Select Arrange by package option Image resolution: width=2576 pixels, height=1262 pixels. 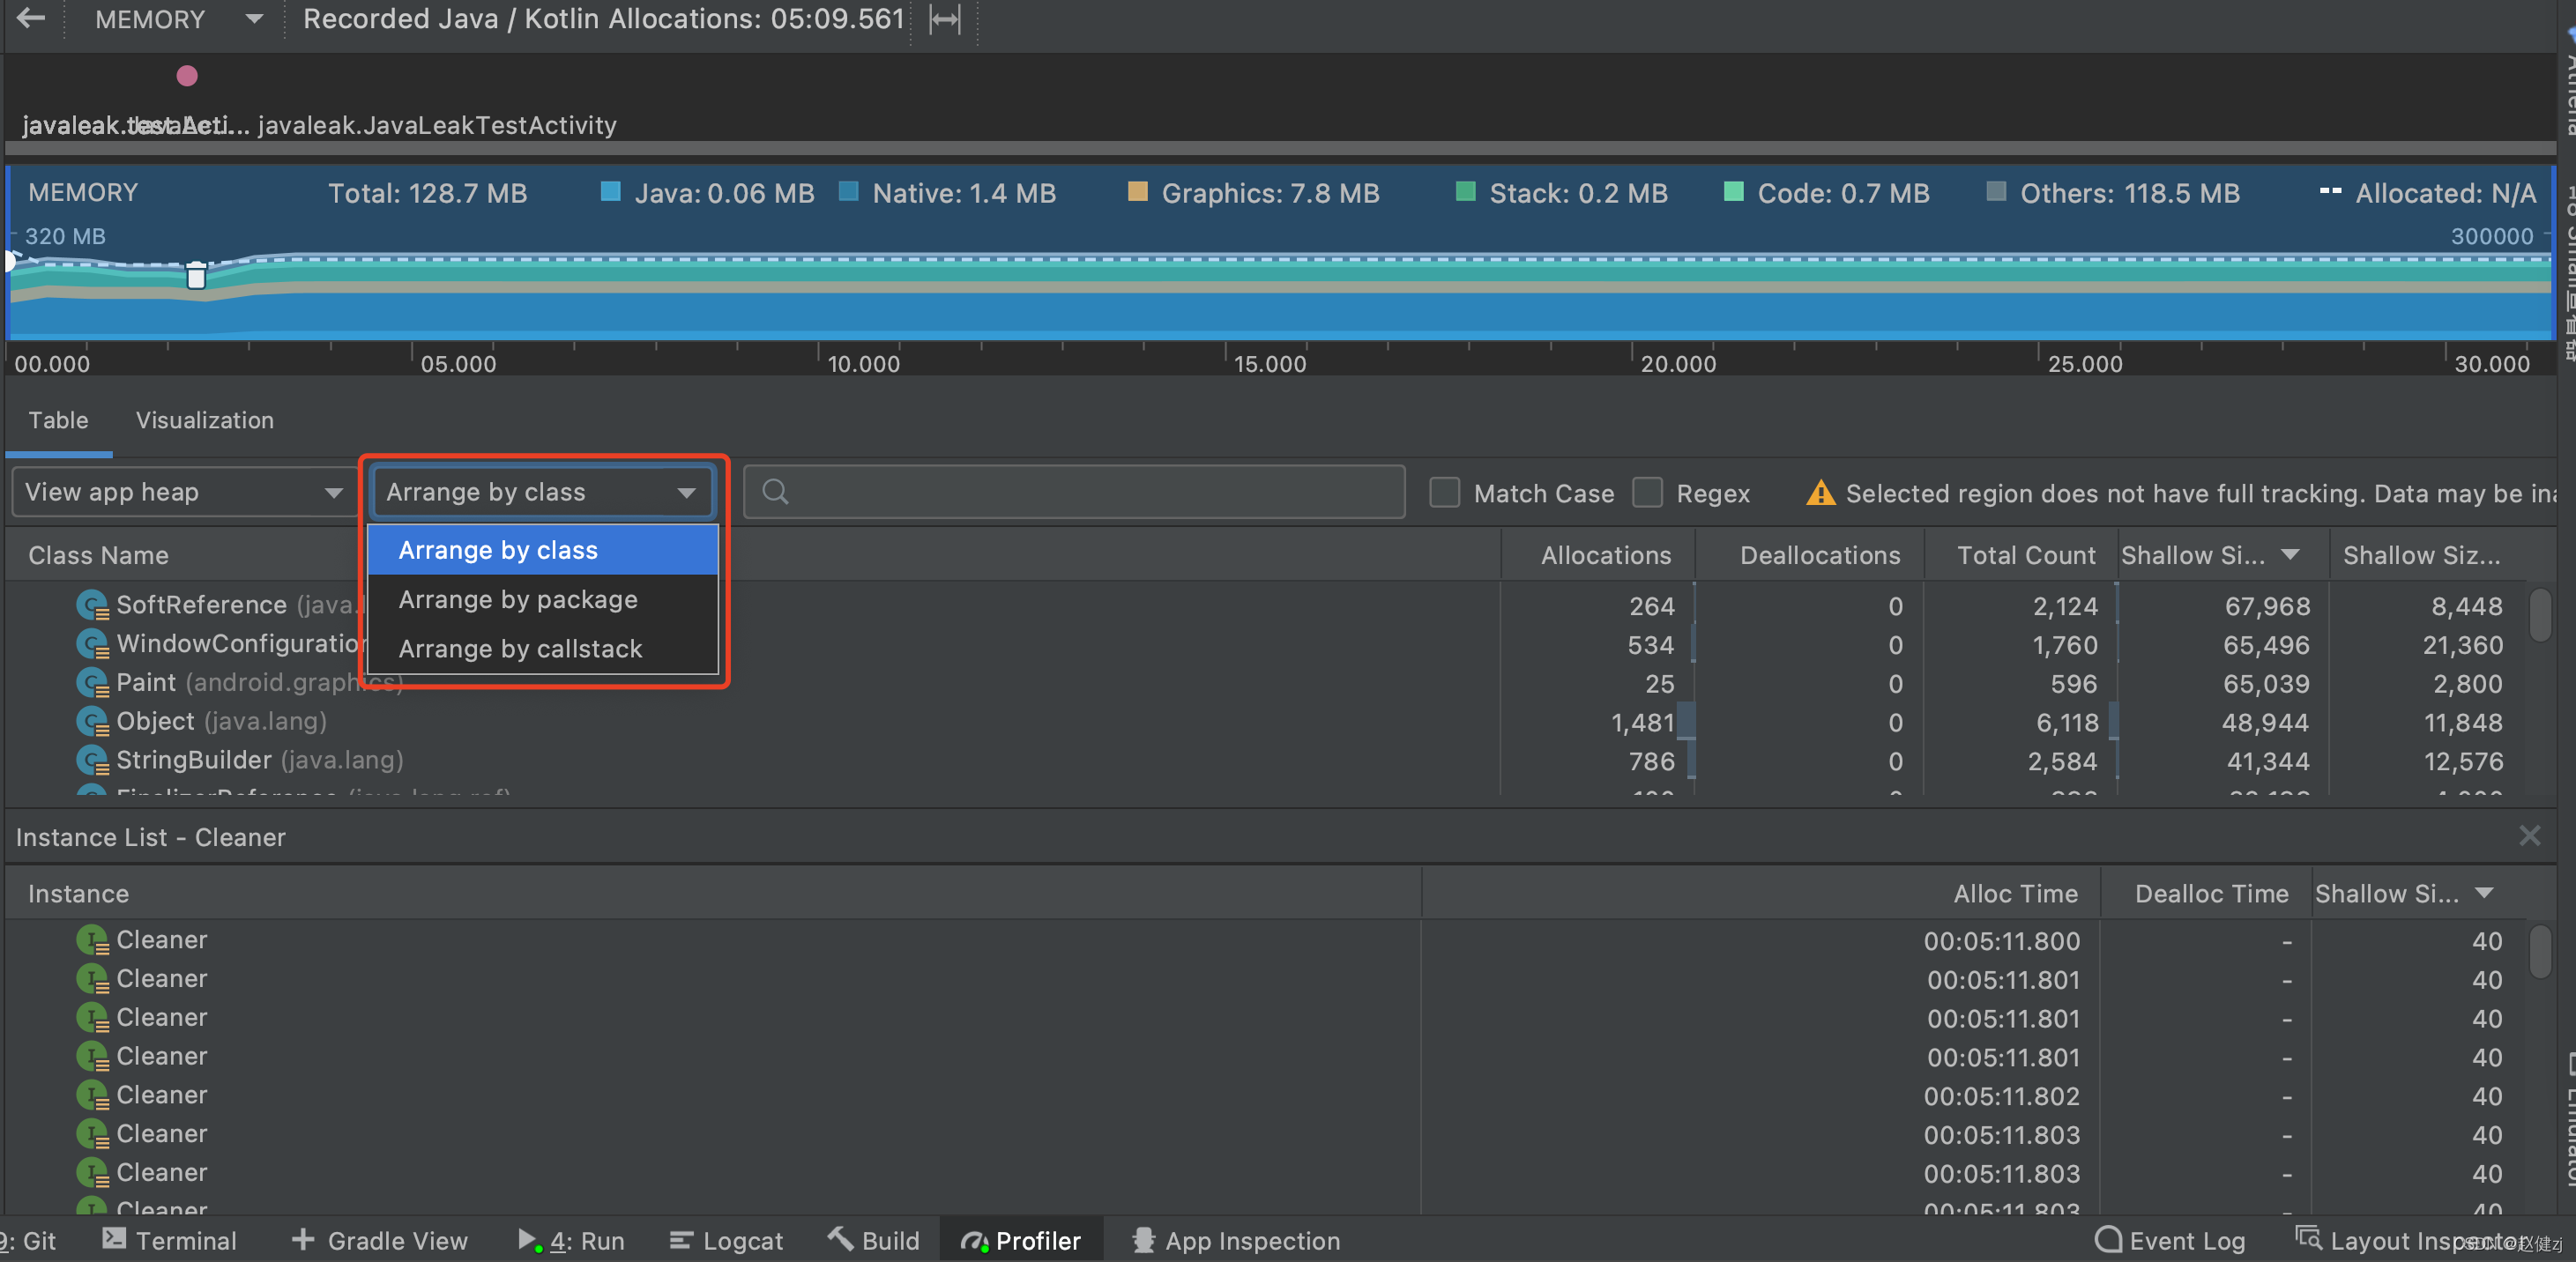518,599
